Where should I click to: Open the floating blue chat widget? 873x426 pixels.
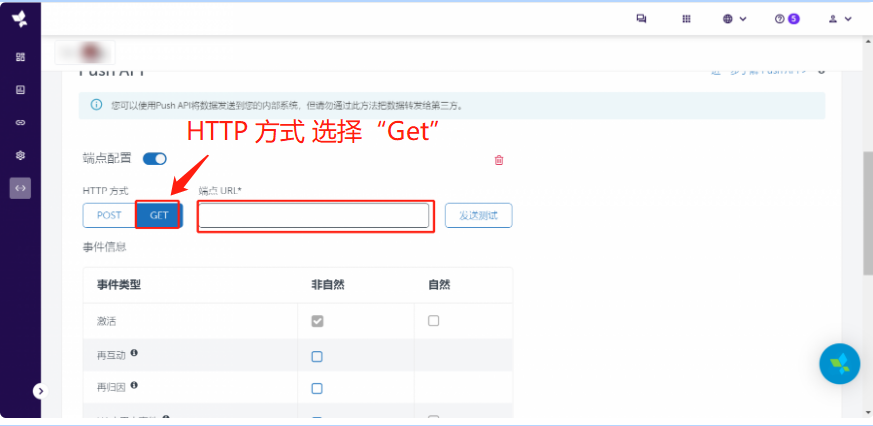coord(840,363)
